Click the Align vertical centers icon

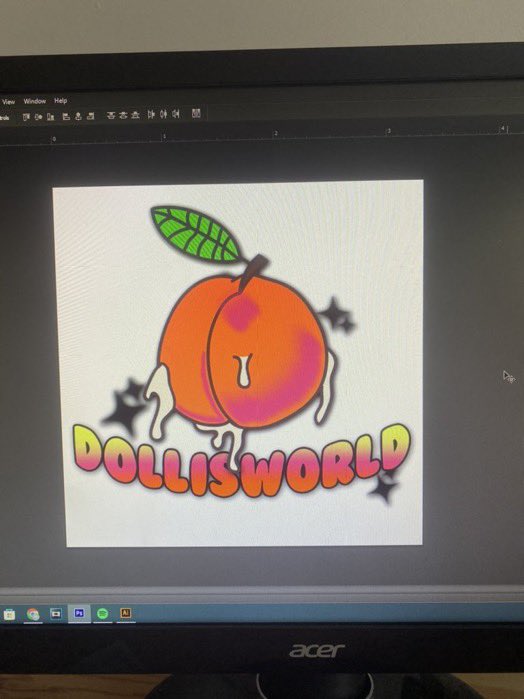tap(38, 117)
